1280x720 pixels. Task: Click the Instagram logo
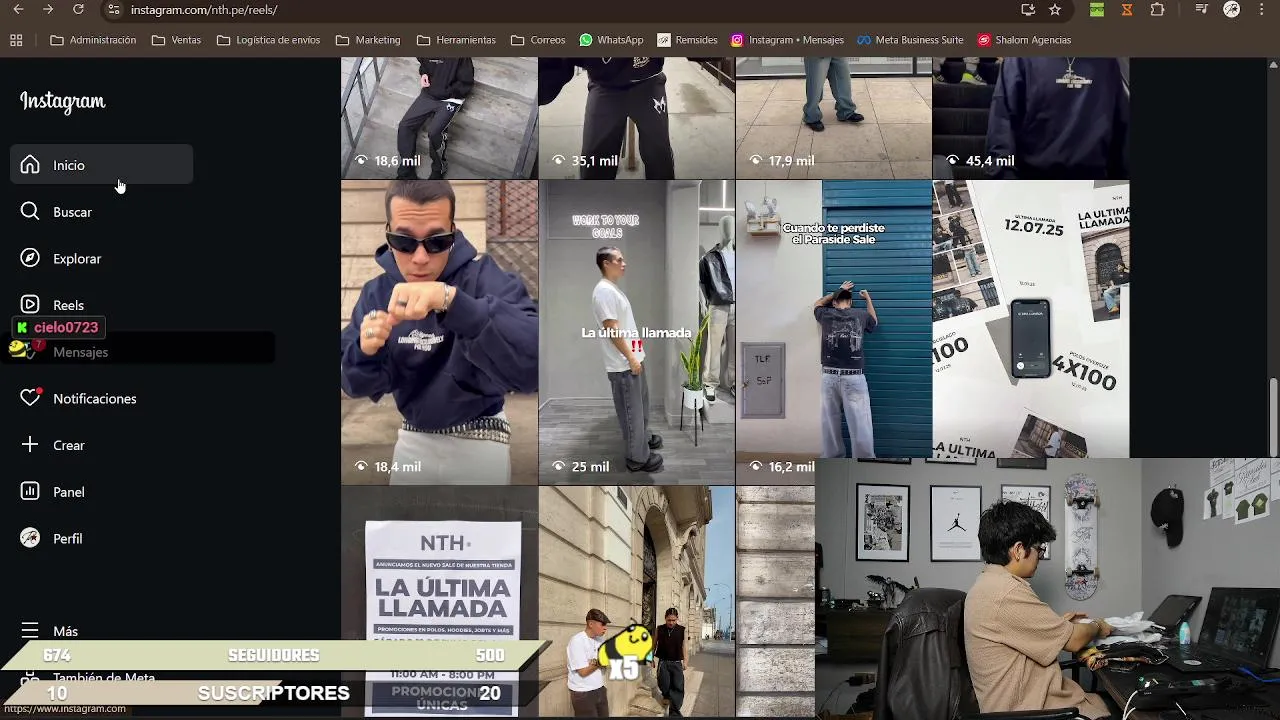pyautogui.click(x=62, y=102)
